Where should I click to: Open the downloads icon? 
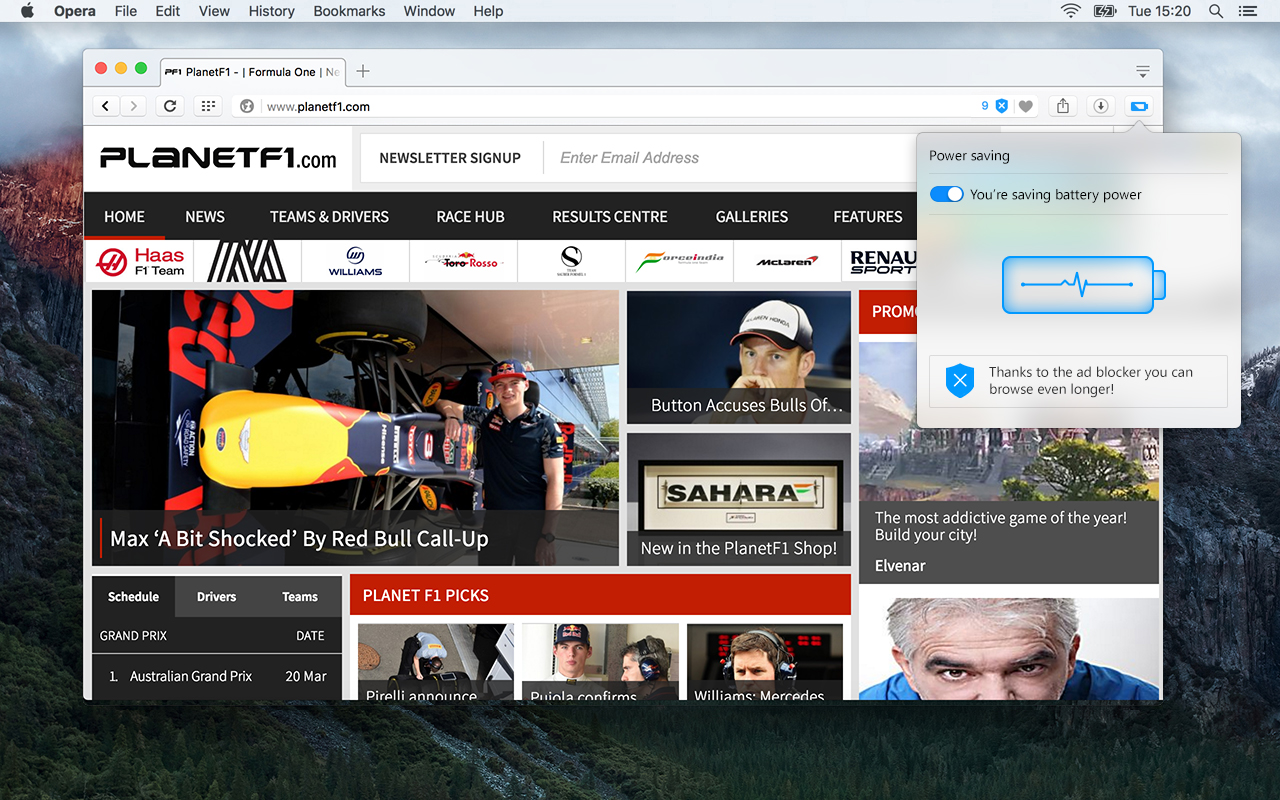[1101, 106]
